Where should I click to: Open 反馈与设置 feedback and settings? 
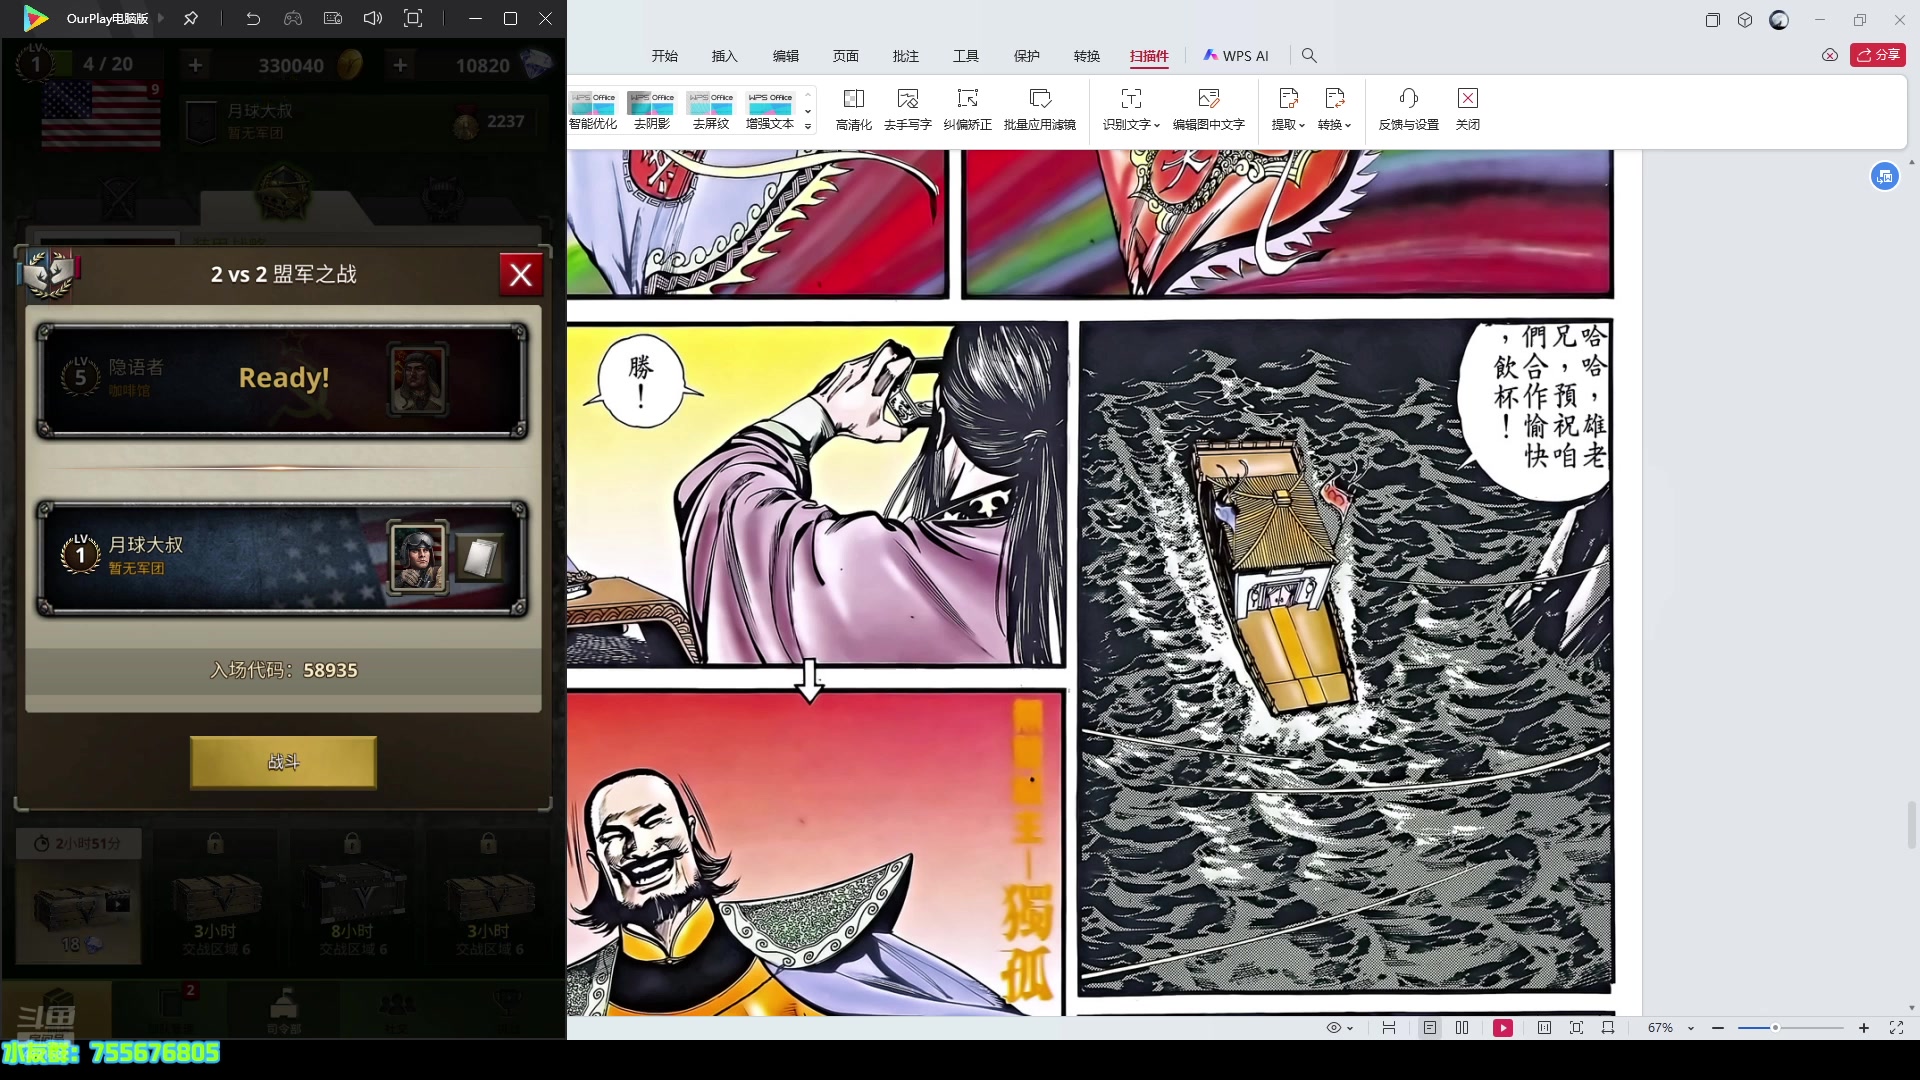pyautogui.click(x=1409, y=110)
